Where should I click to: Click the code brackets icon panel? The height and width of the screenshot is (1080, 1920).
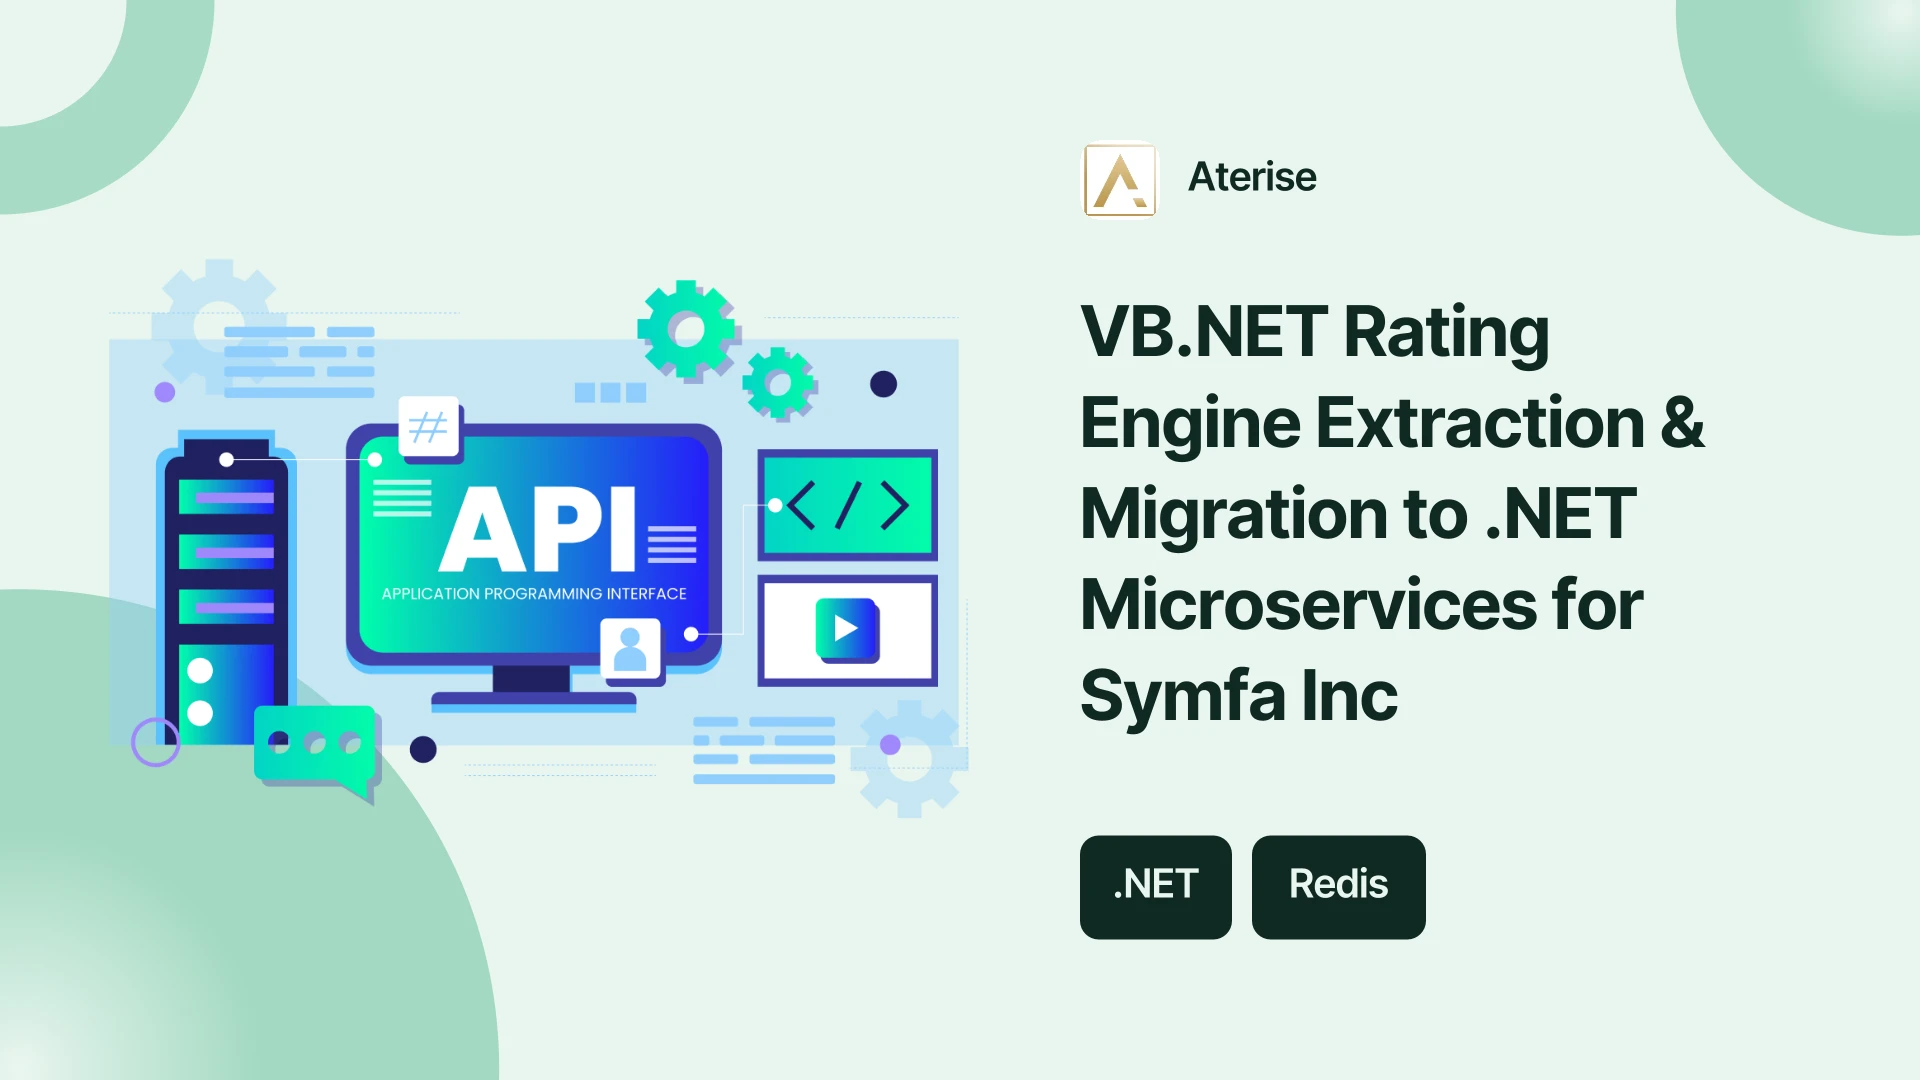pos(848,505)
